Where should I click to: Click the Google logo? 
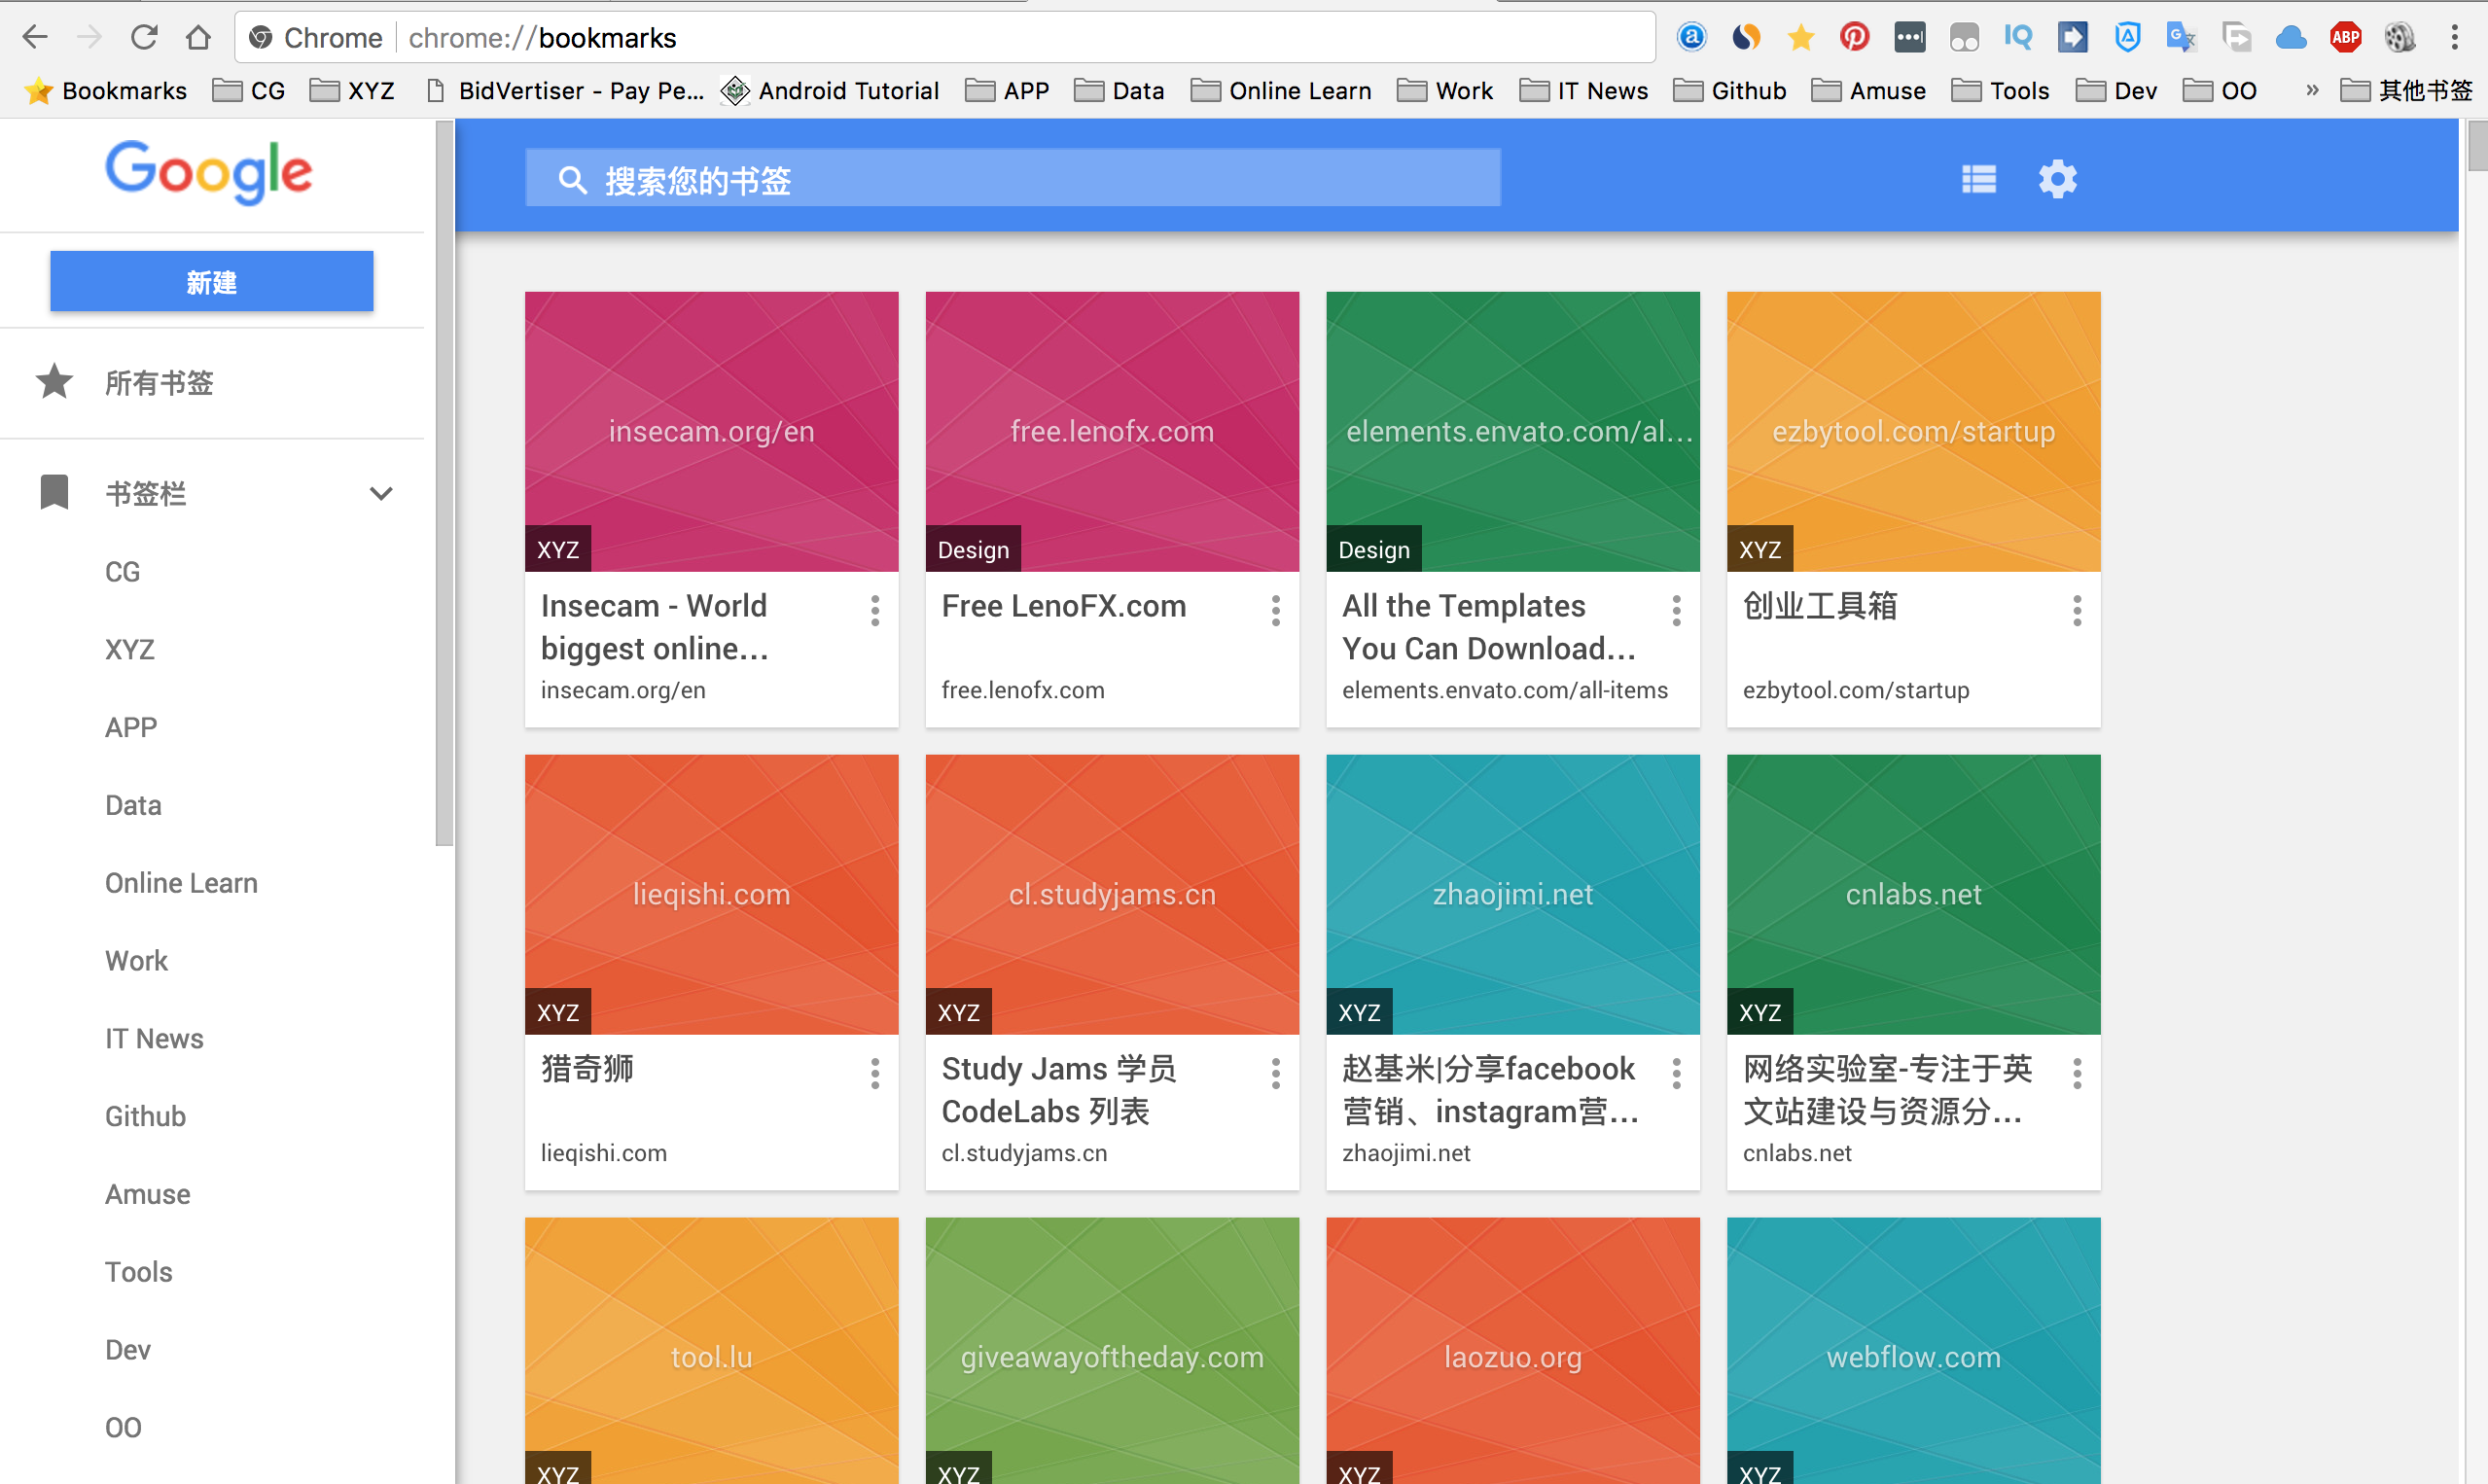209,172
